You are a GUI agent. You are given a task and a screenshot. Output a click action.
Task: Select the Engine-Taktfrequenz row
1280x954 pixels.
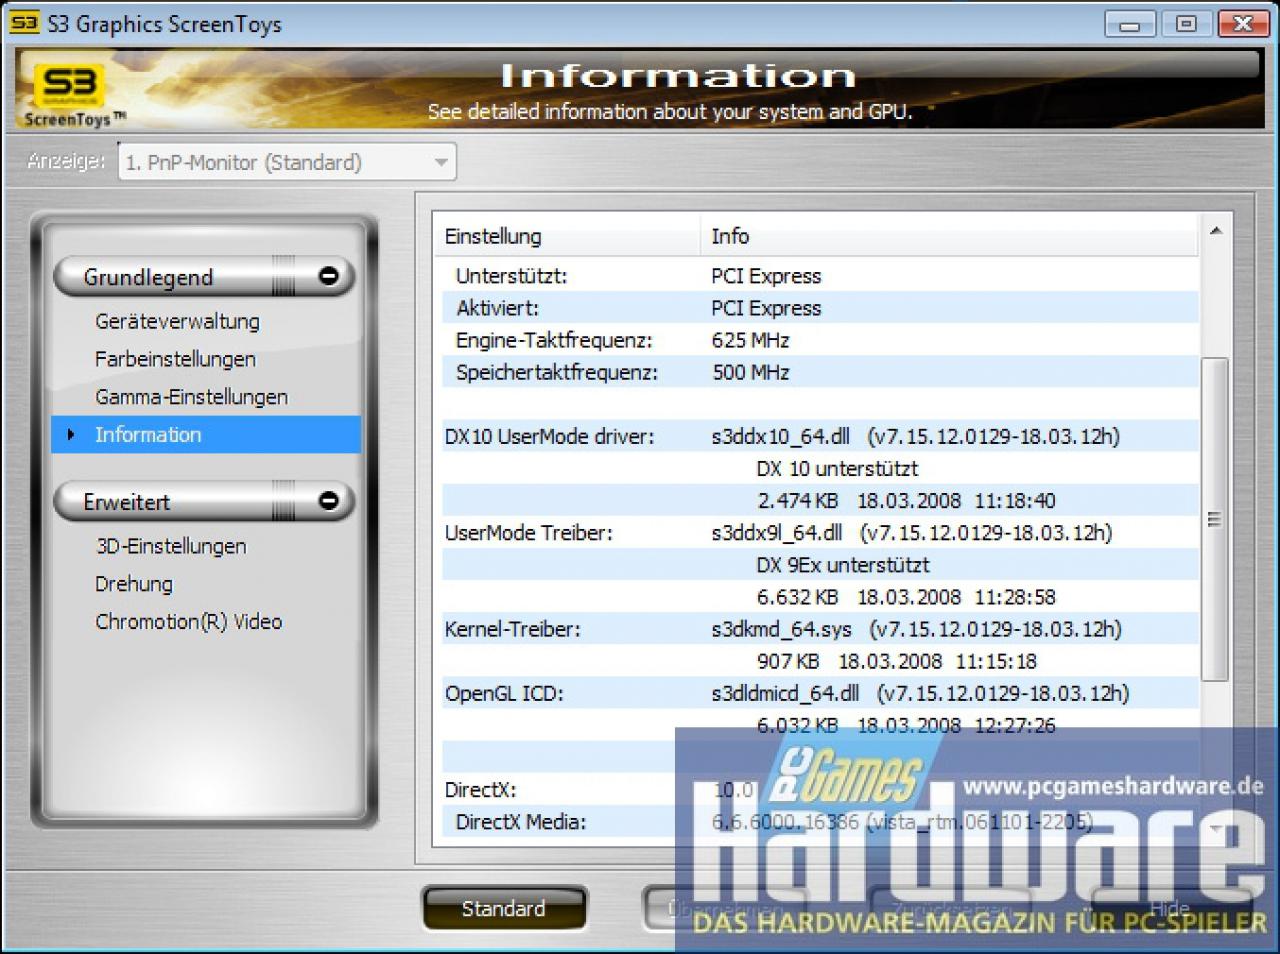(x=820, y=340)
